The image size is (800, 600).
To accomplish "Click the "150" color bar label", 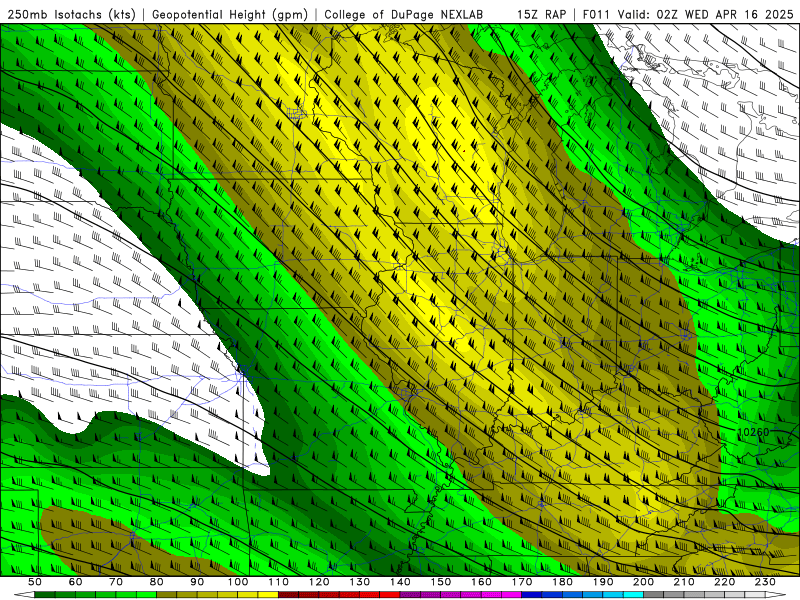I will [x=441, y=582].
